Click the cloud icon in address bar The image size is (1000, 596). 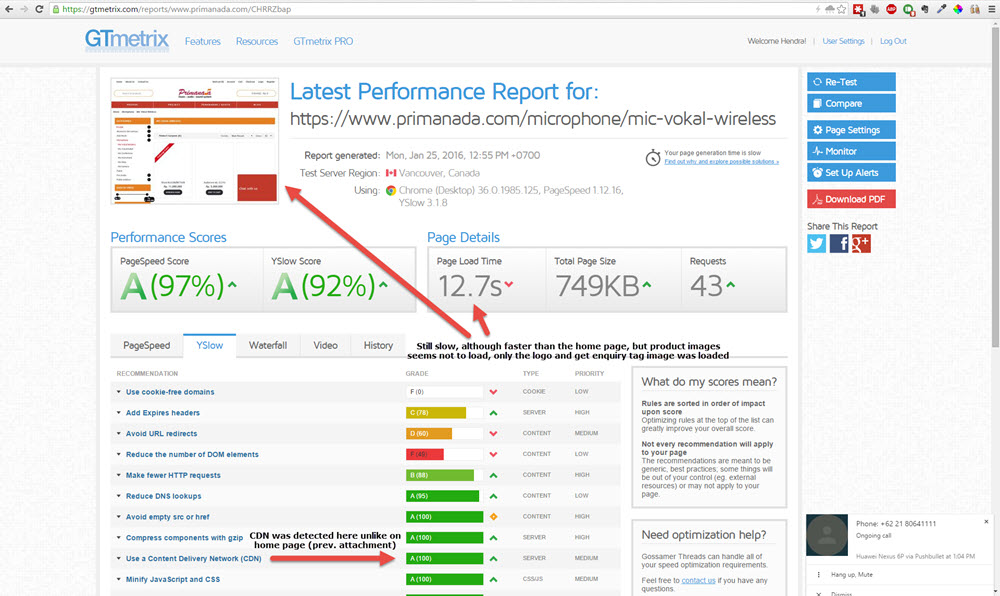pos(830,9)
